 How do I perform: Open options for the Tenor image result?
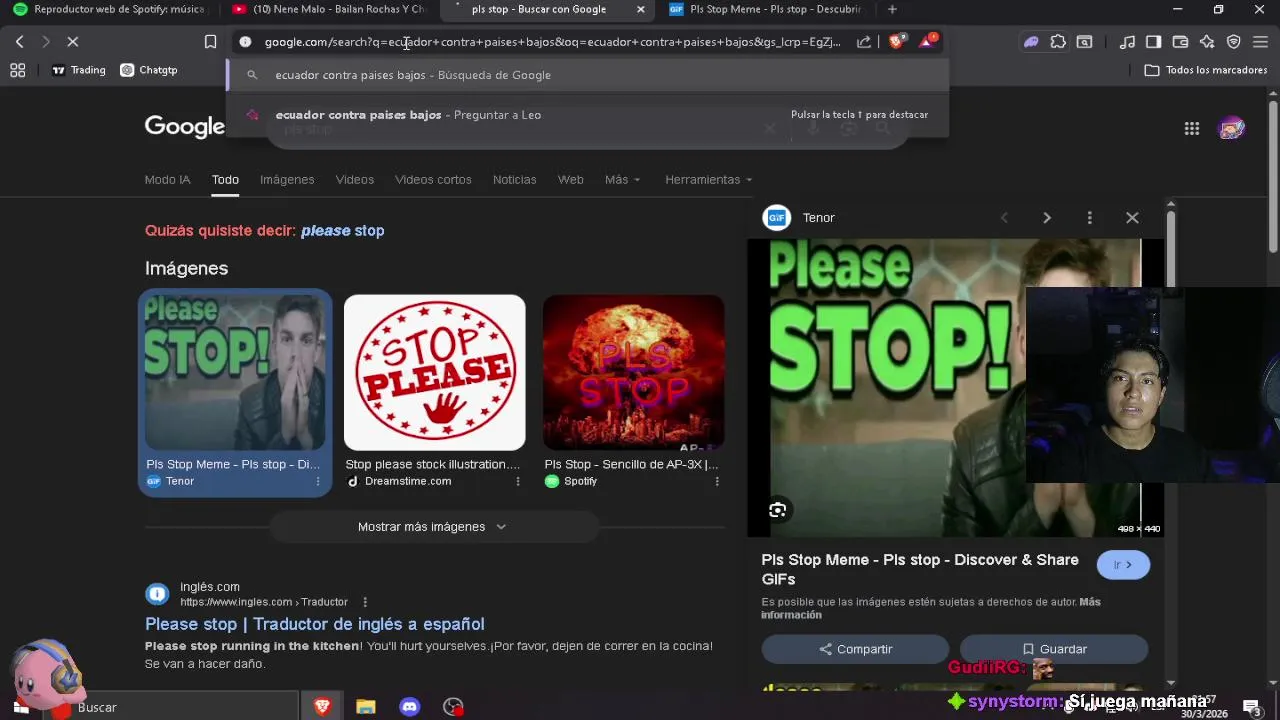pos(318,482)
